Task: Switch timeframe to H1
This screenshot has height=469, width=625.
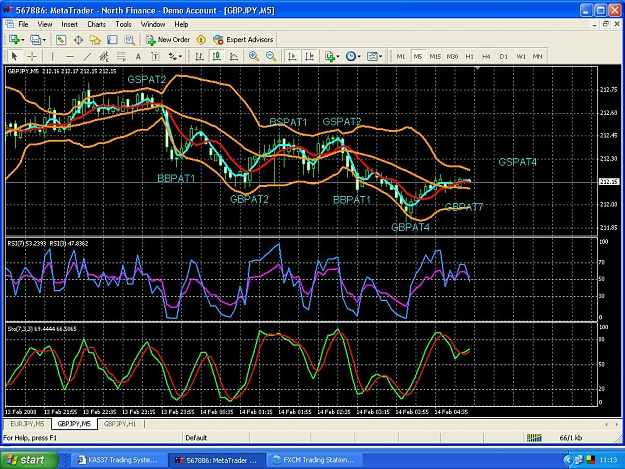Action: pos(470,57)
